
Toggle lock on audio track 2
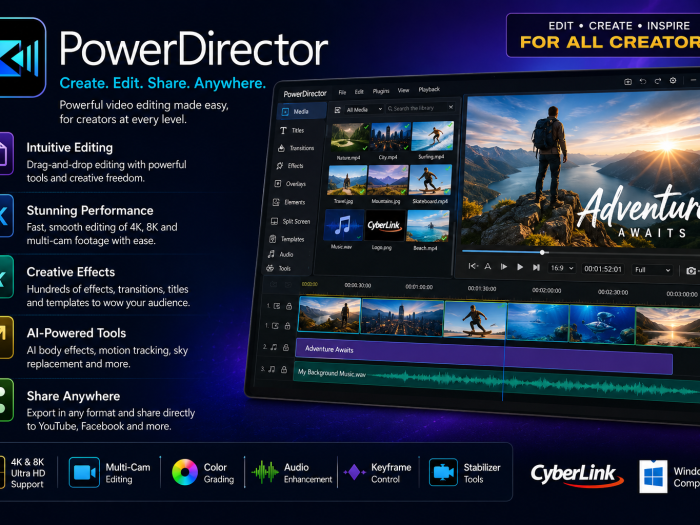[285, 347]
